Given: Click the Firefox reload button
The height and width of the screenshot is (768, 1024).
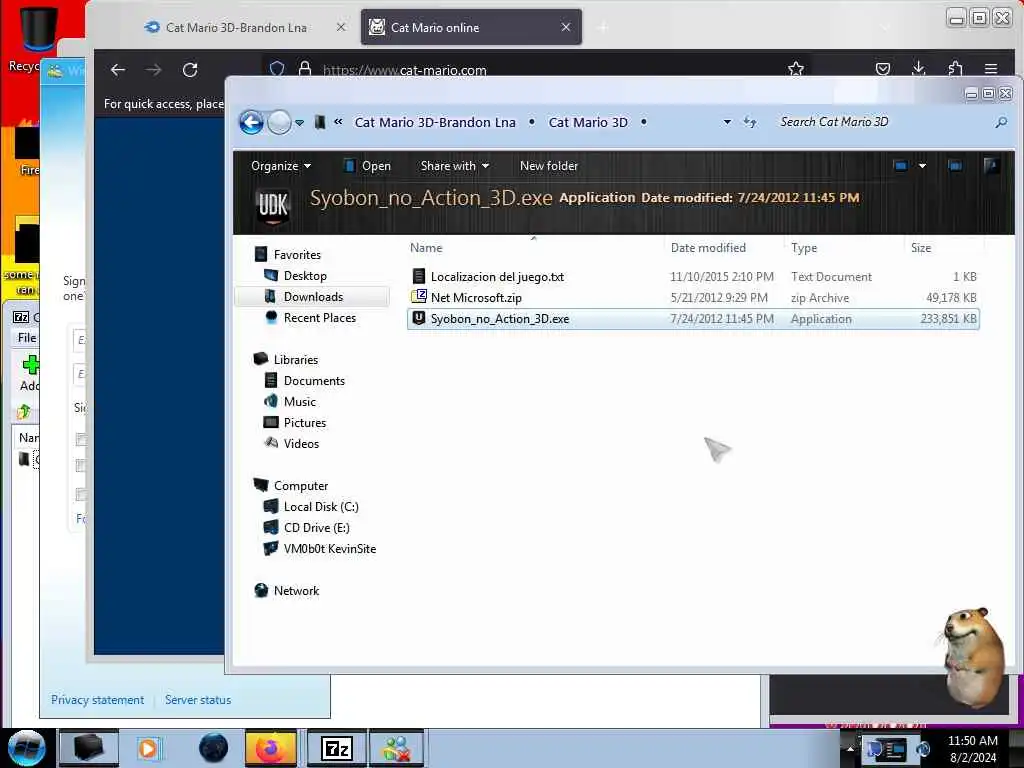Looking at the screenshot, I should coord(190,70).
